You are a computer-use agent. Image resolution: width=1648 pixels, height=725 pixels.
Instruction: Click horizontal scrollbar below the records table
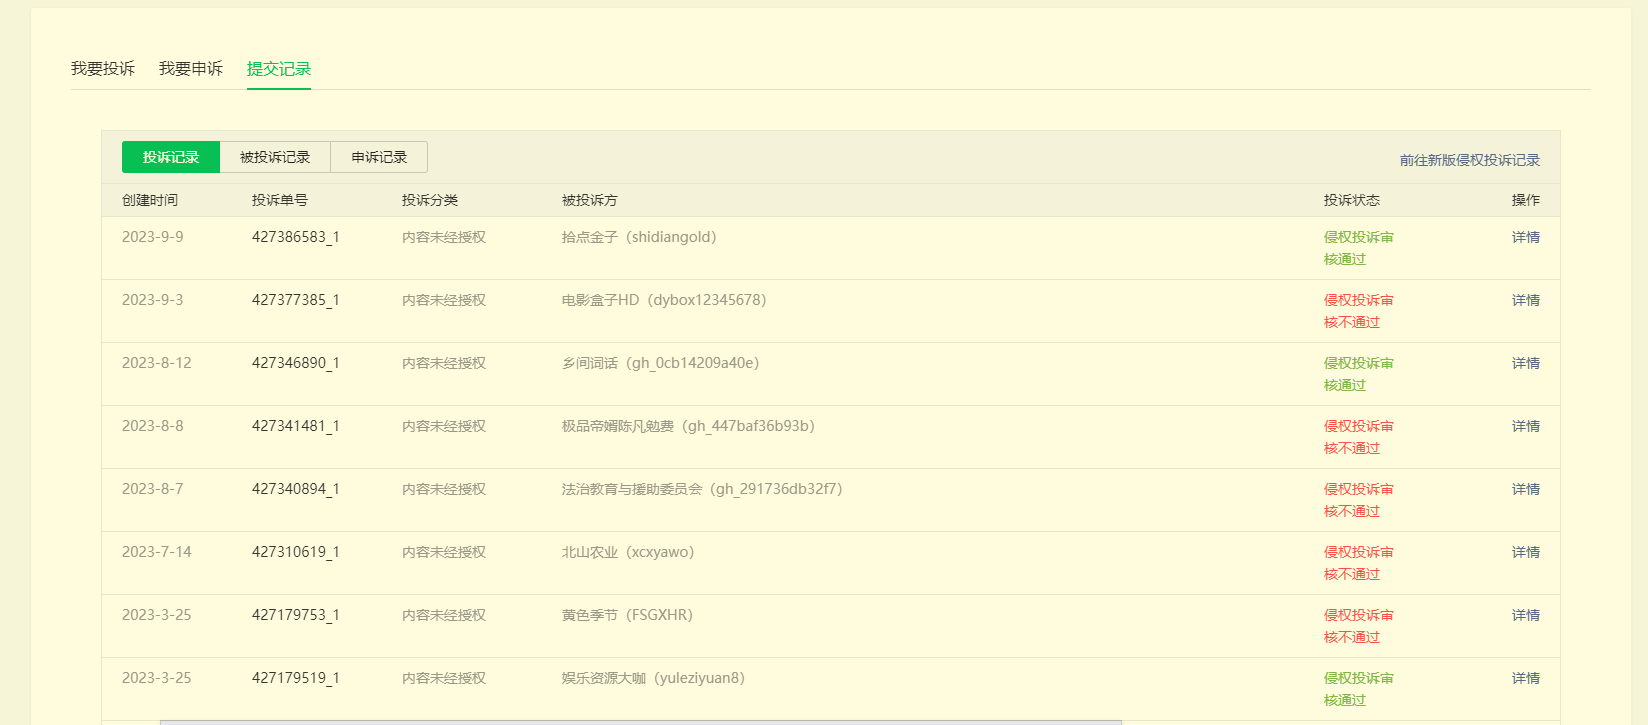[x=640, y=721]
